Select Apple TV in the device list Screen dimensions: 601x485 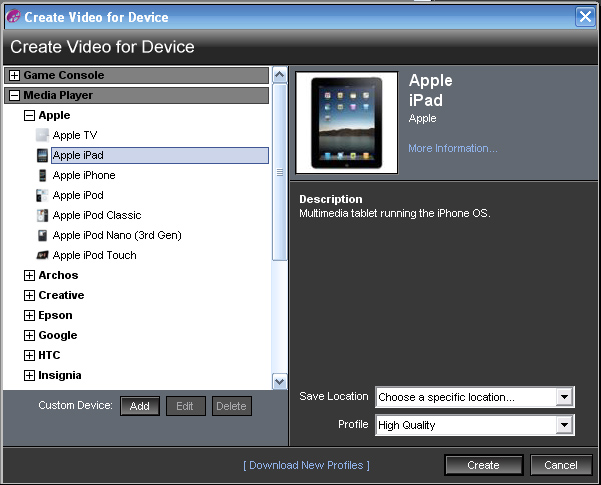pos(75,135)
